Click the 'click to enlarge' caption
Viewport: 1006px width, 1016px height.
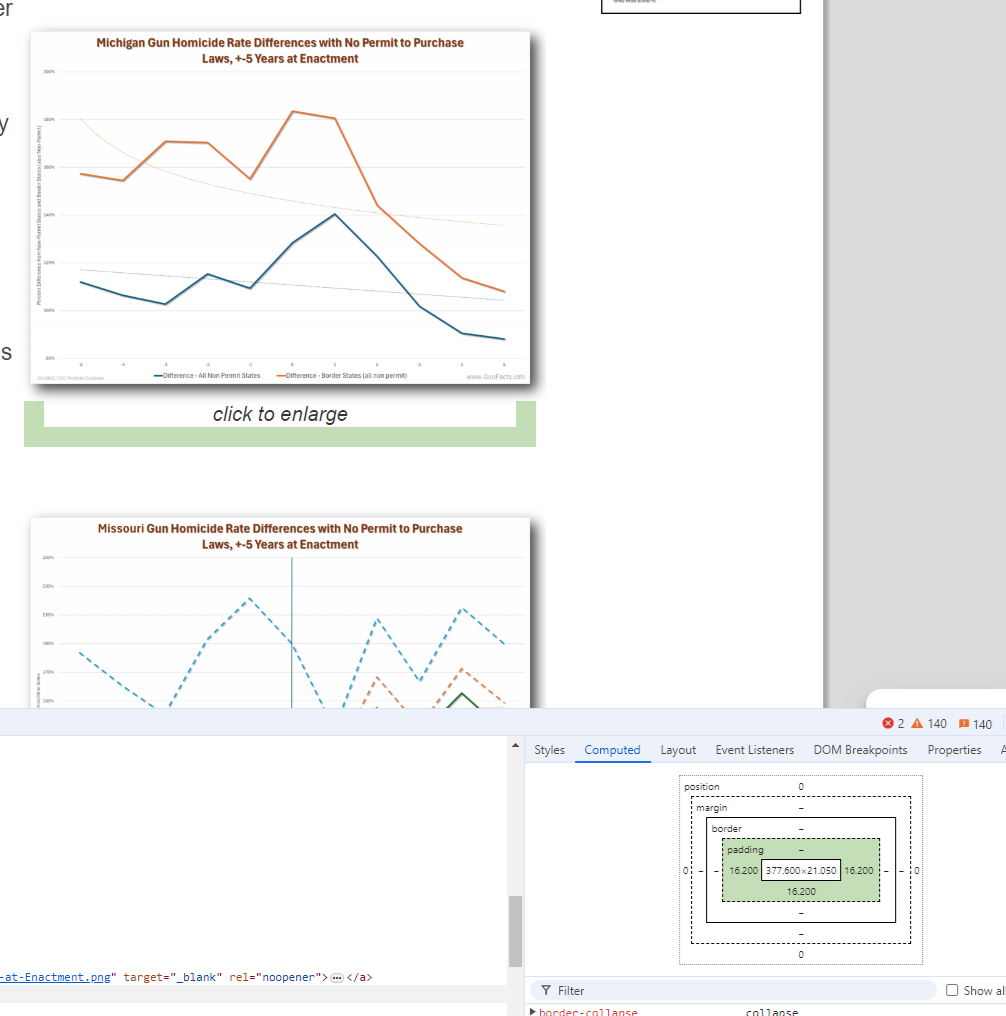[280, 414]
